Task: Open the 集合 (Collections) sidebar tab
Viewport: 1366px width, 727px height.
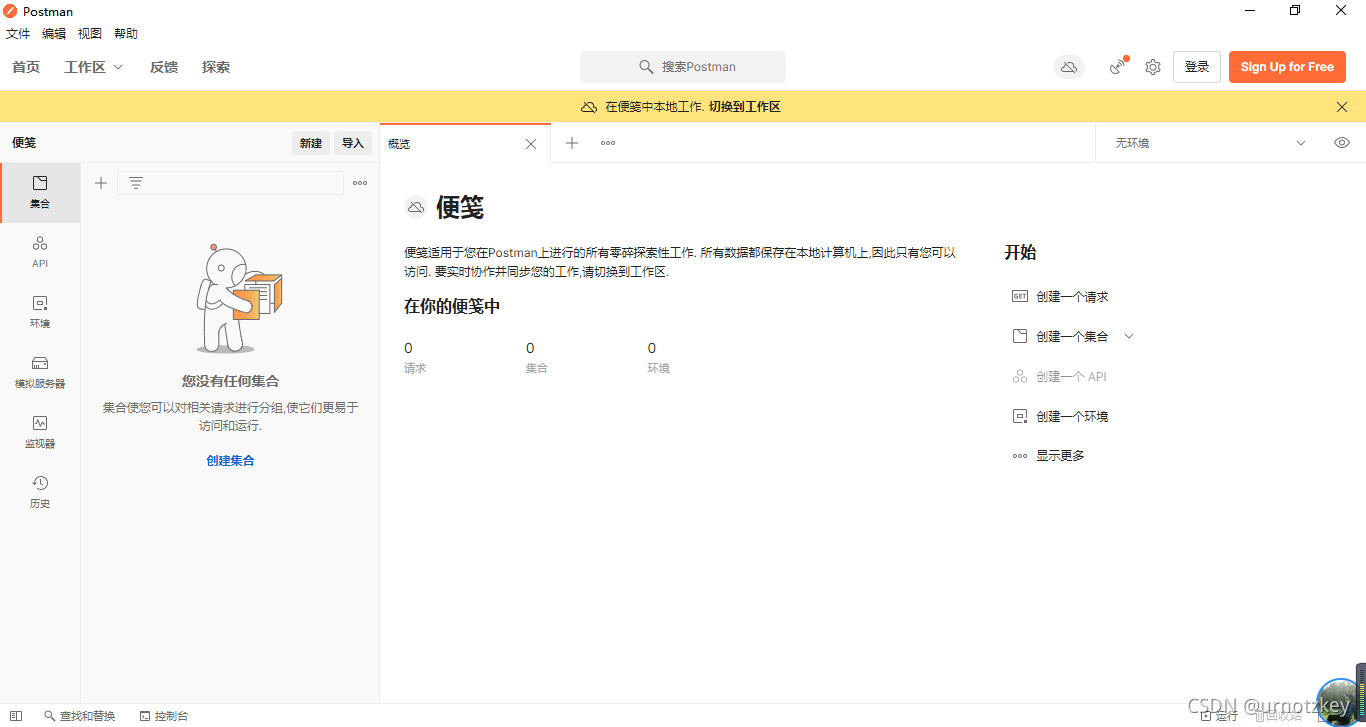Action: point(40,193)
